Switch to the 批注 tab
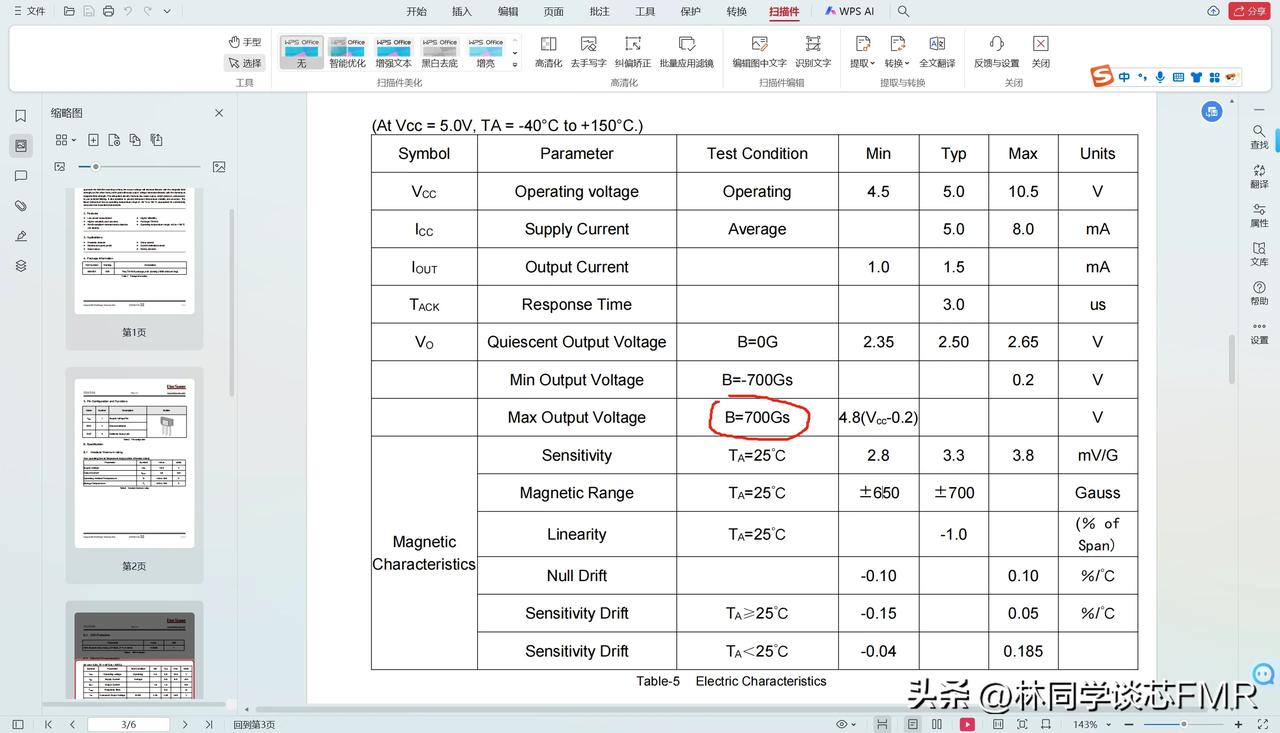Screen dimensions: 1280x733 pos(599,11)
